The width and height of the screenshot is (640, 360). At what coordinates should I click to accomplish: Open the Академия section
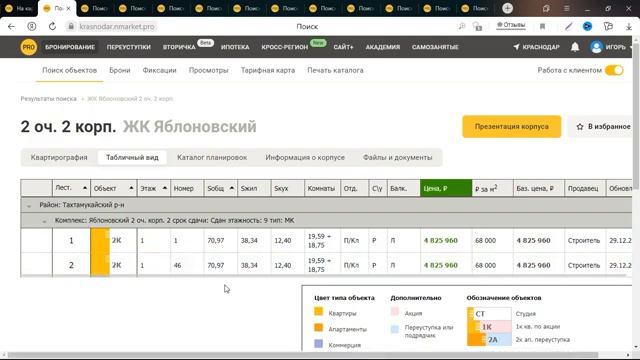(382, 47)
